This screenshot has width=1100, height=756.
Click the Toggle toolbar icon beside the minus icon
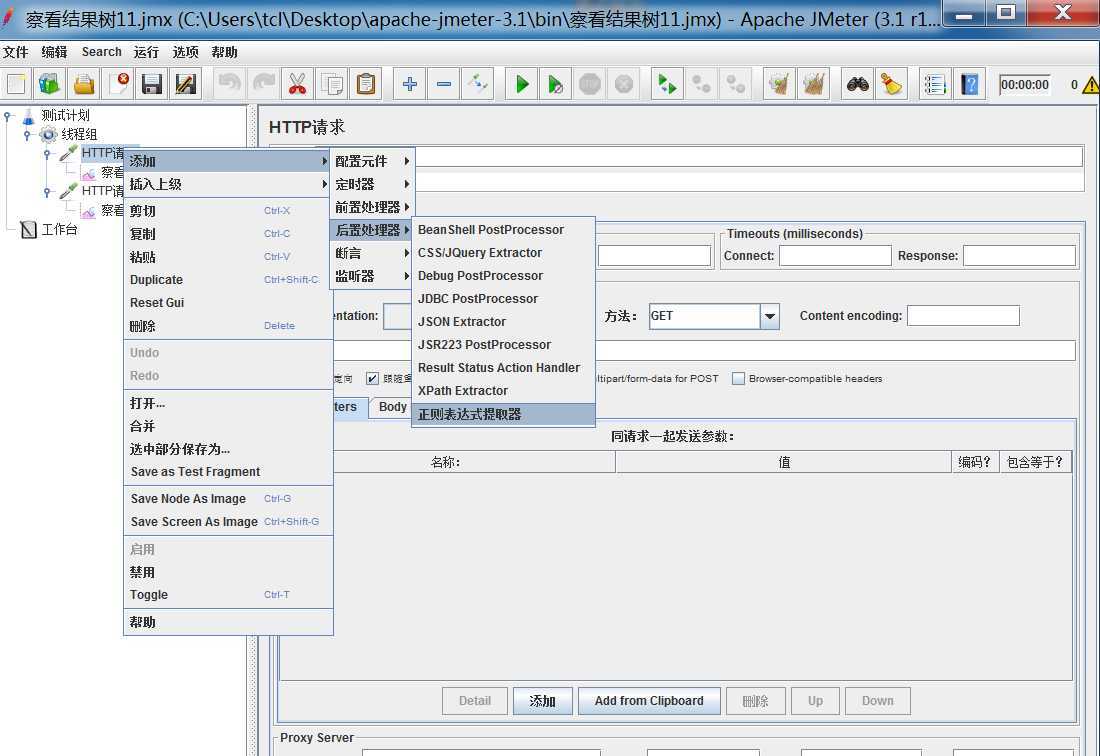tap(478, 85)
